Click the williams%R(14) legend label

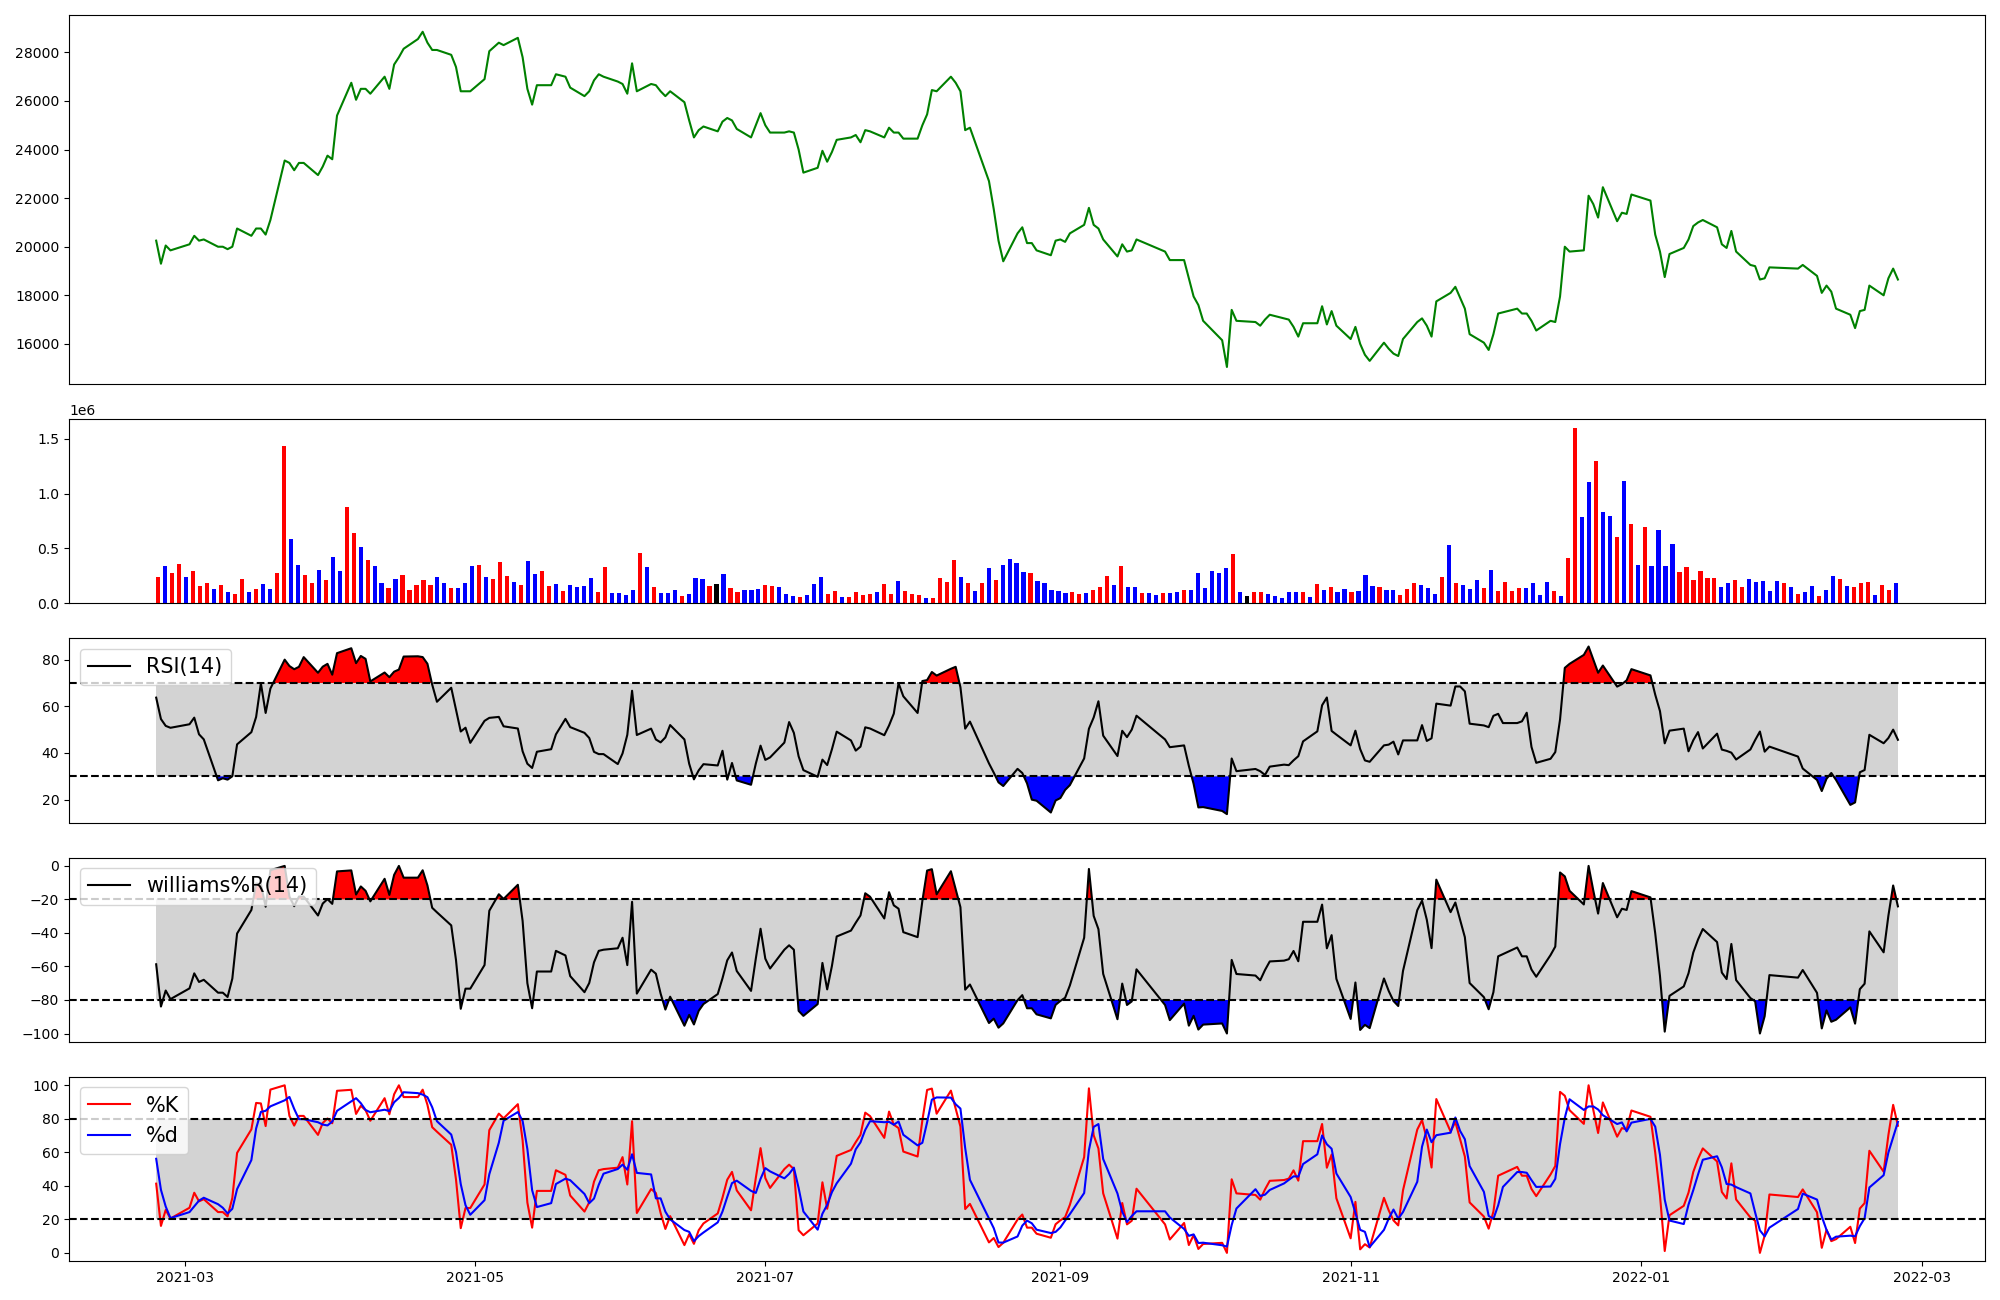click(226, 885)
